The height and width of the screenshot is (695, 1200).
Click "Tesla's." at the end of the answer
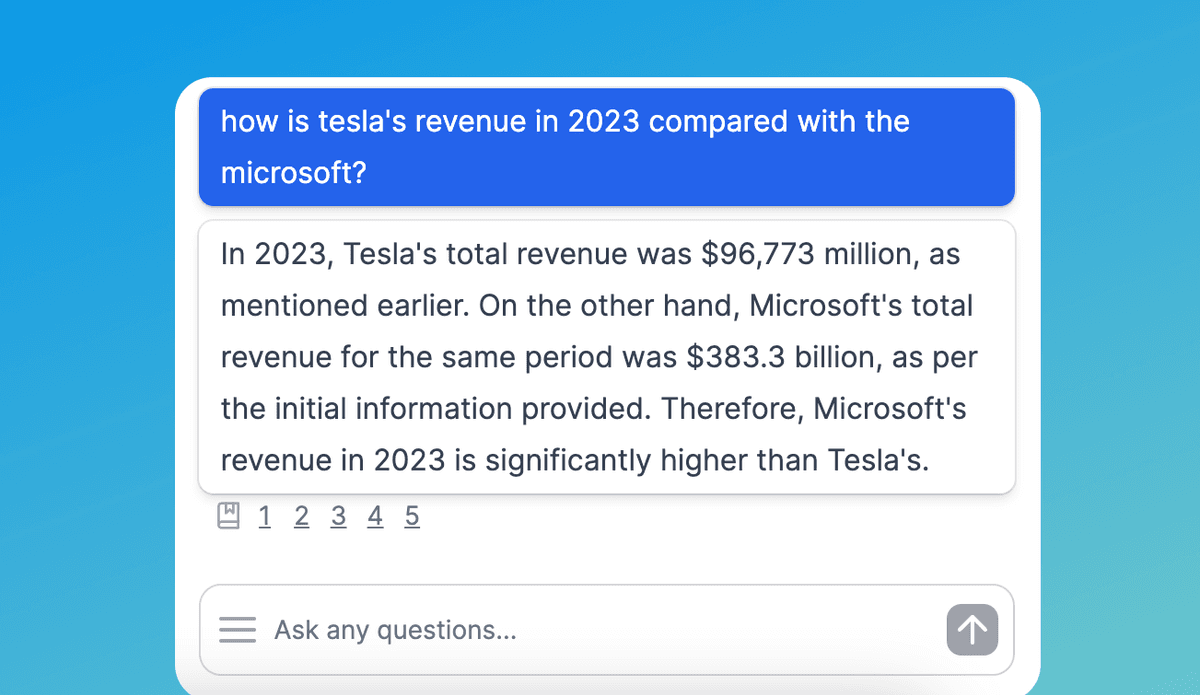coord(878,461)
